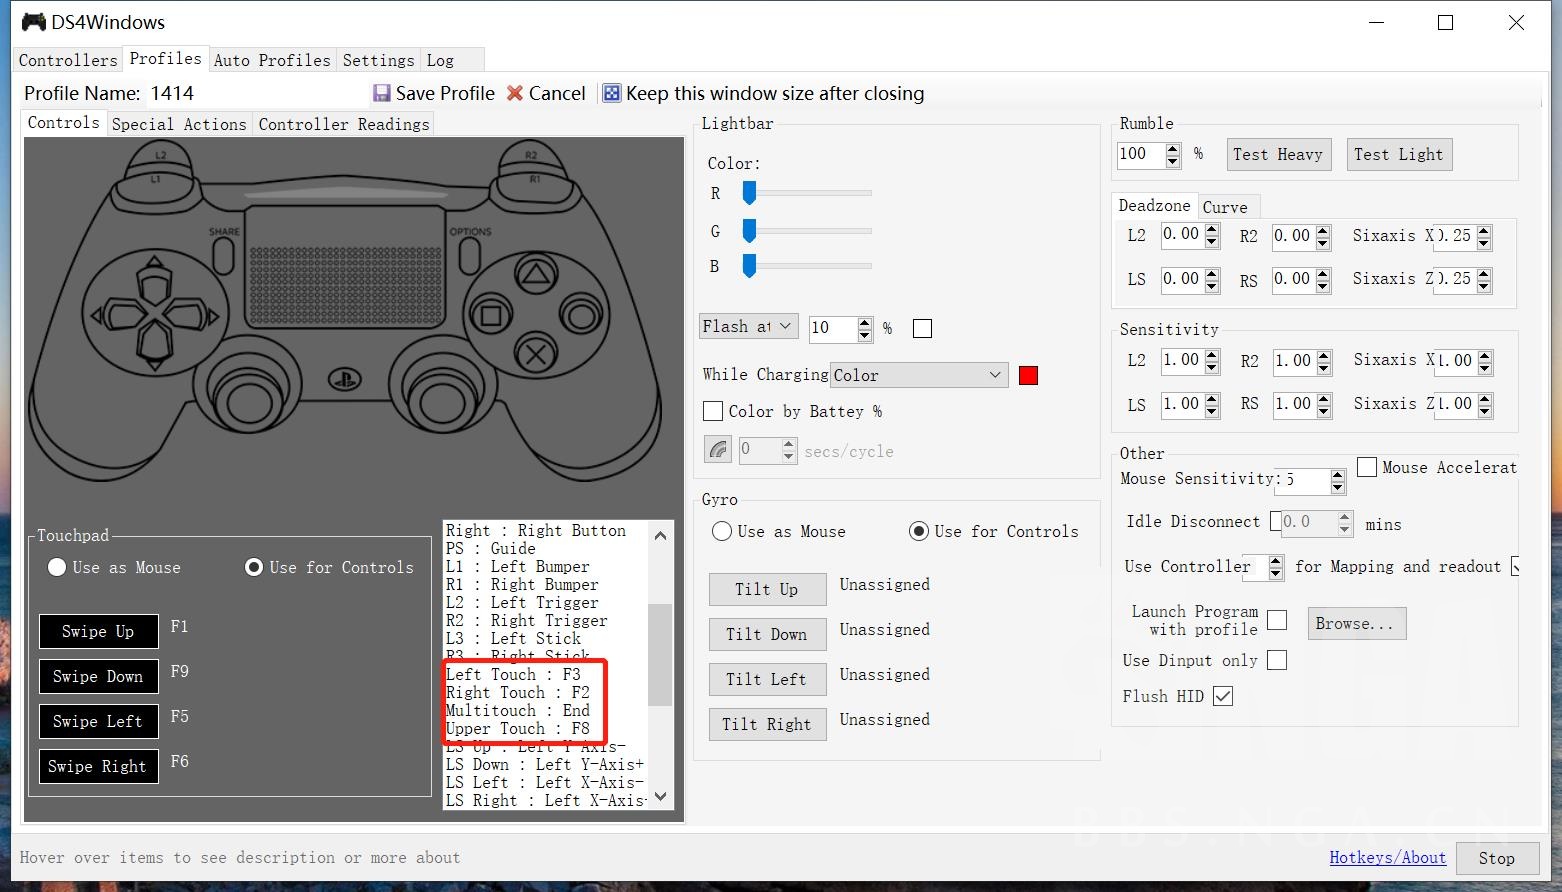Image resolution: width=1562 pixels, height=892 pixels.
Task: Click the Browse... button
Action: 1356,623
